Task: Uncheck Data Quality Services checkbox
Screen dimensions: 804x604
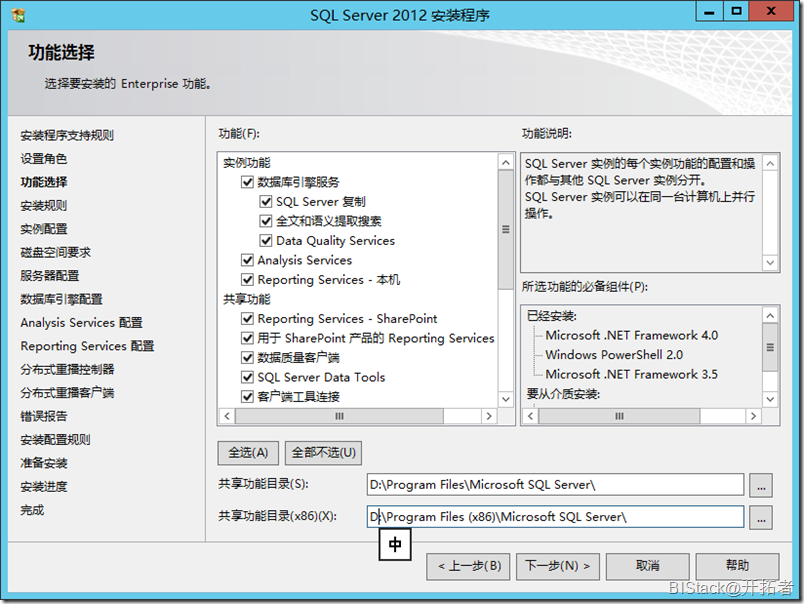Action: pos(266,240)
